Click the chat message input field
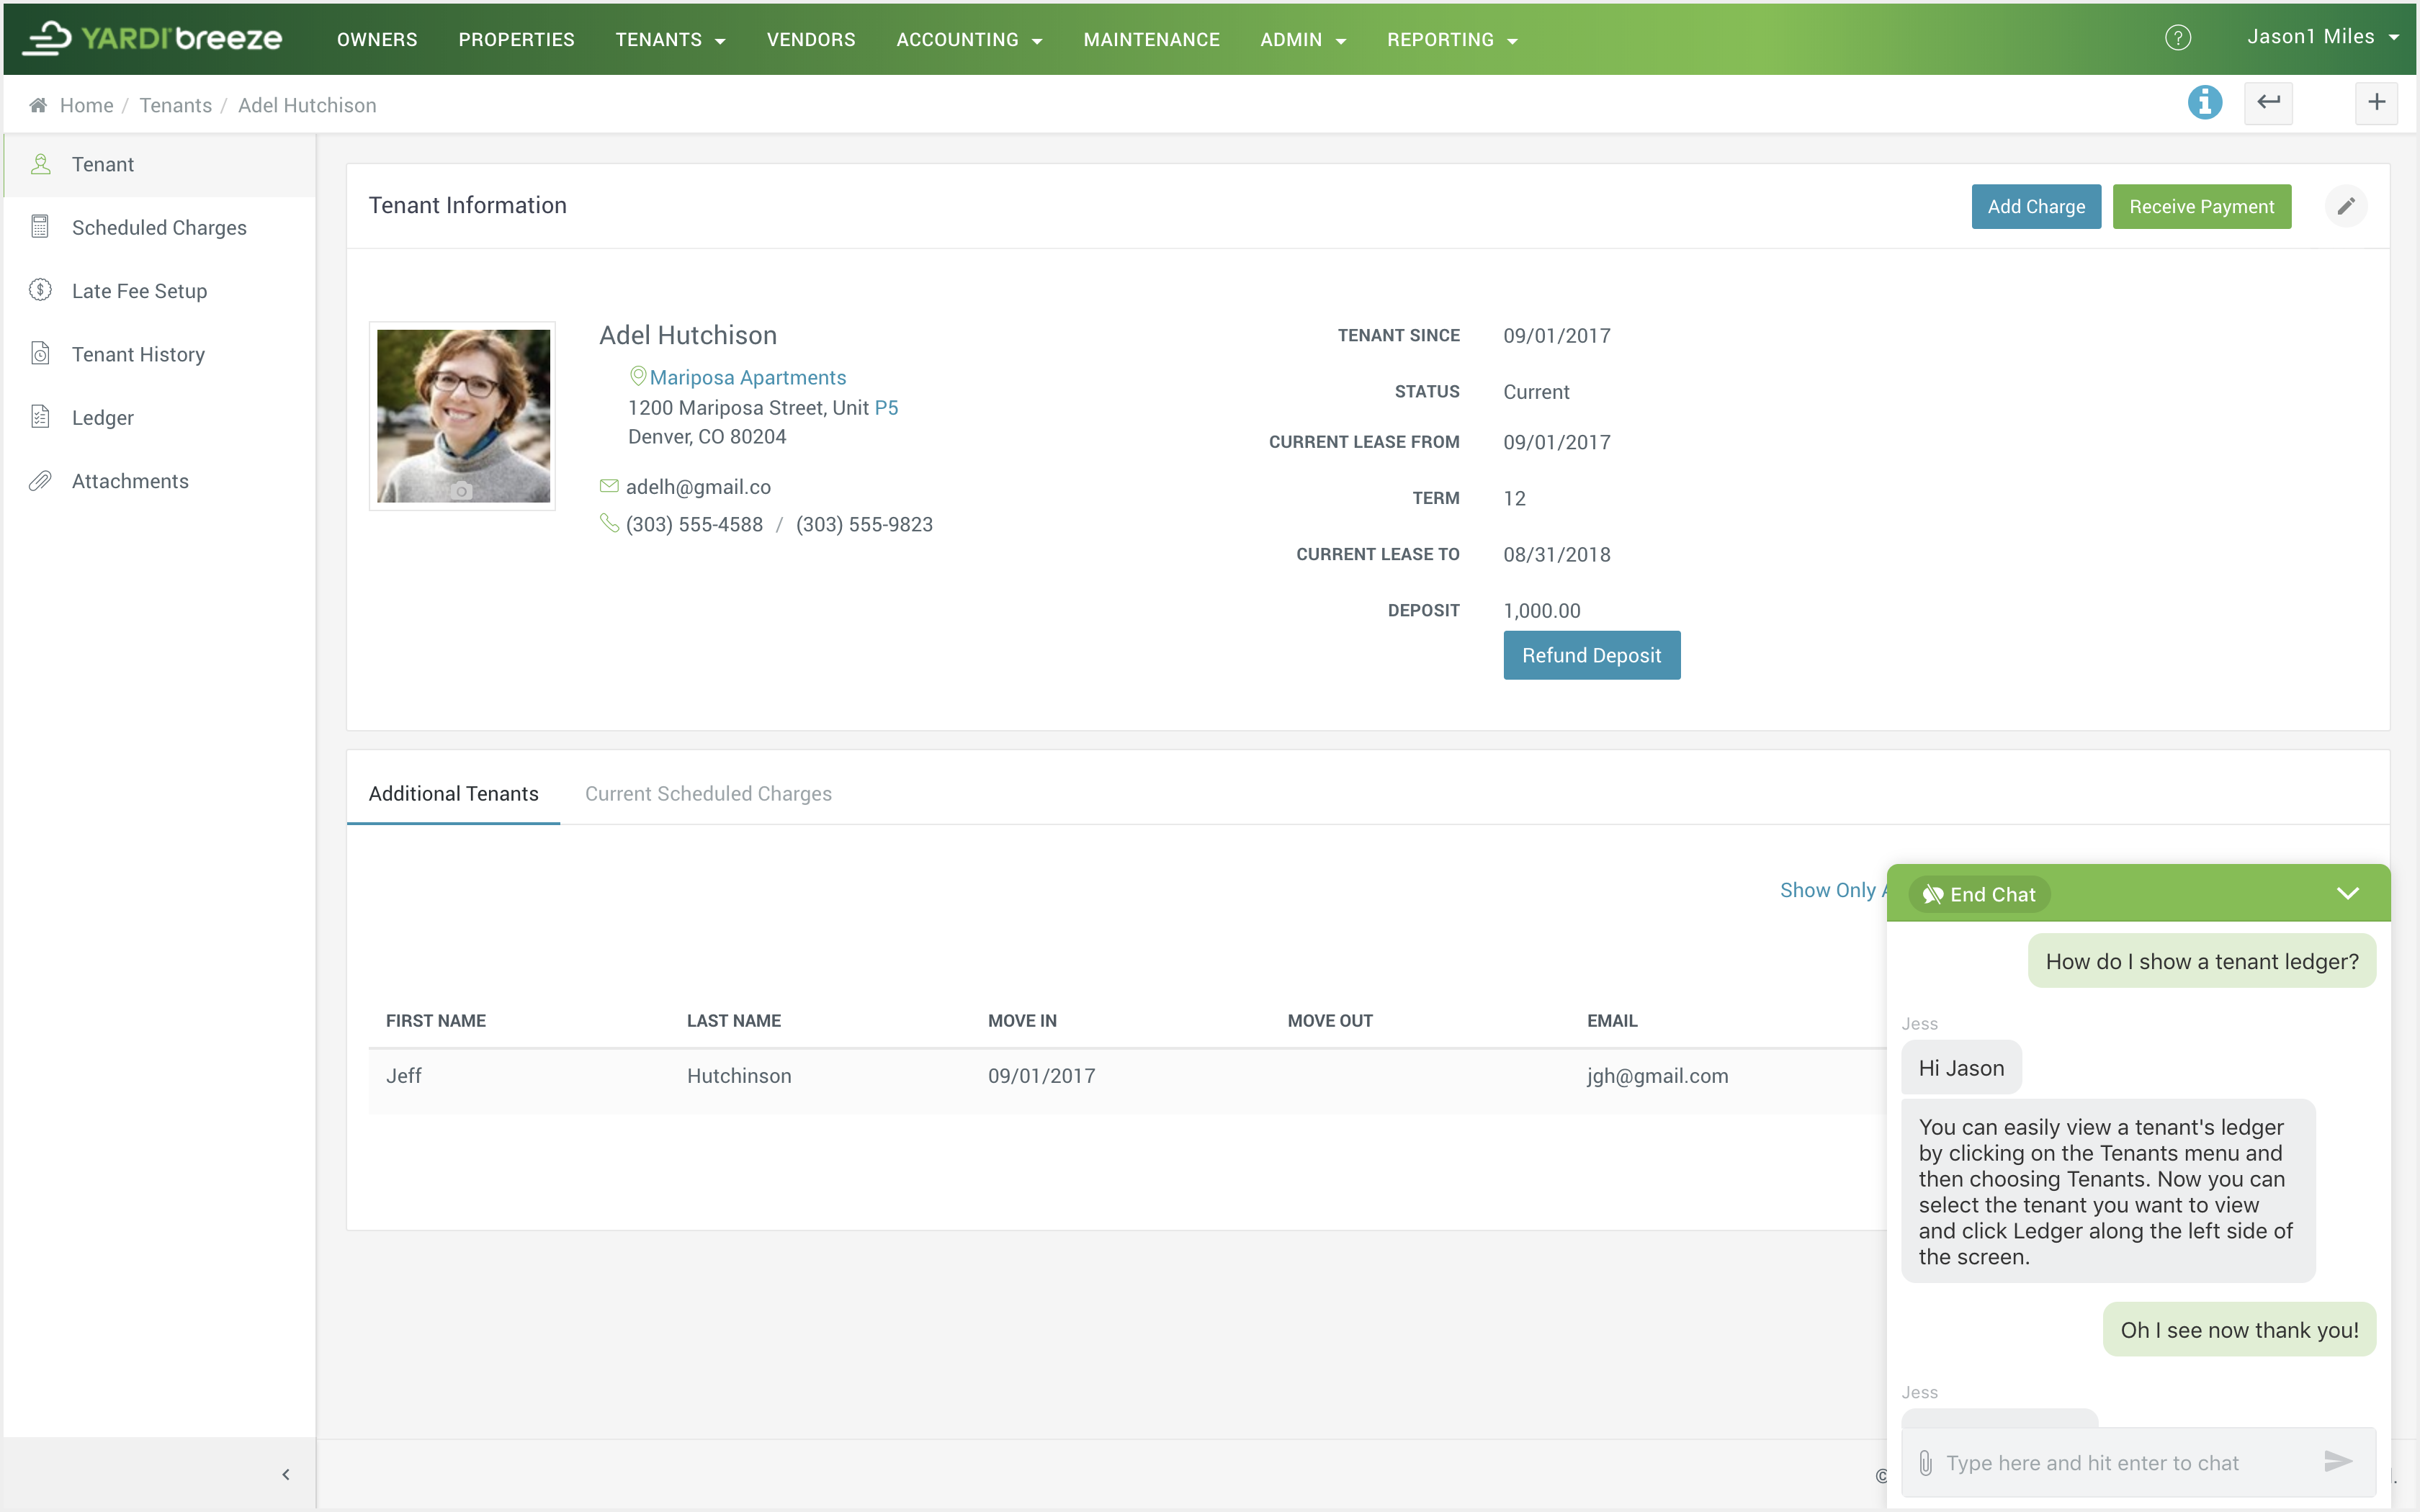Image resolution: width=2420 pixels, height=1512 pixels. [2120, 1463]
